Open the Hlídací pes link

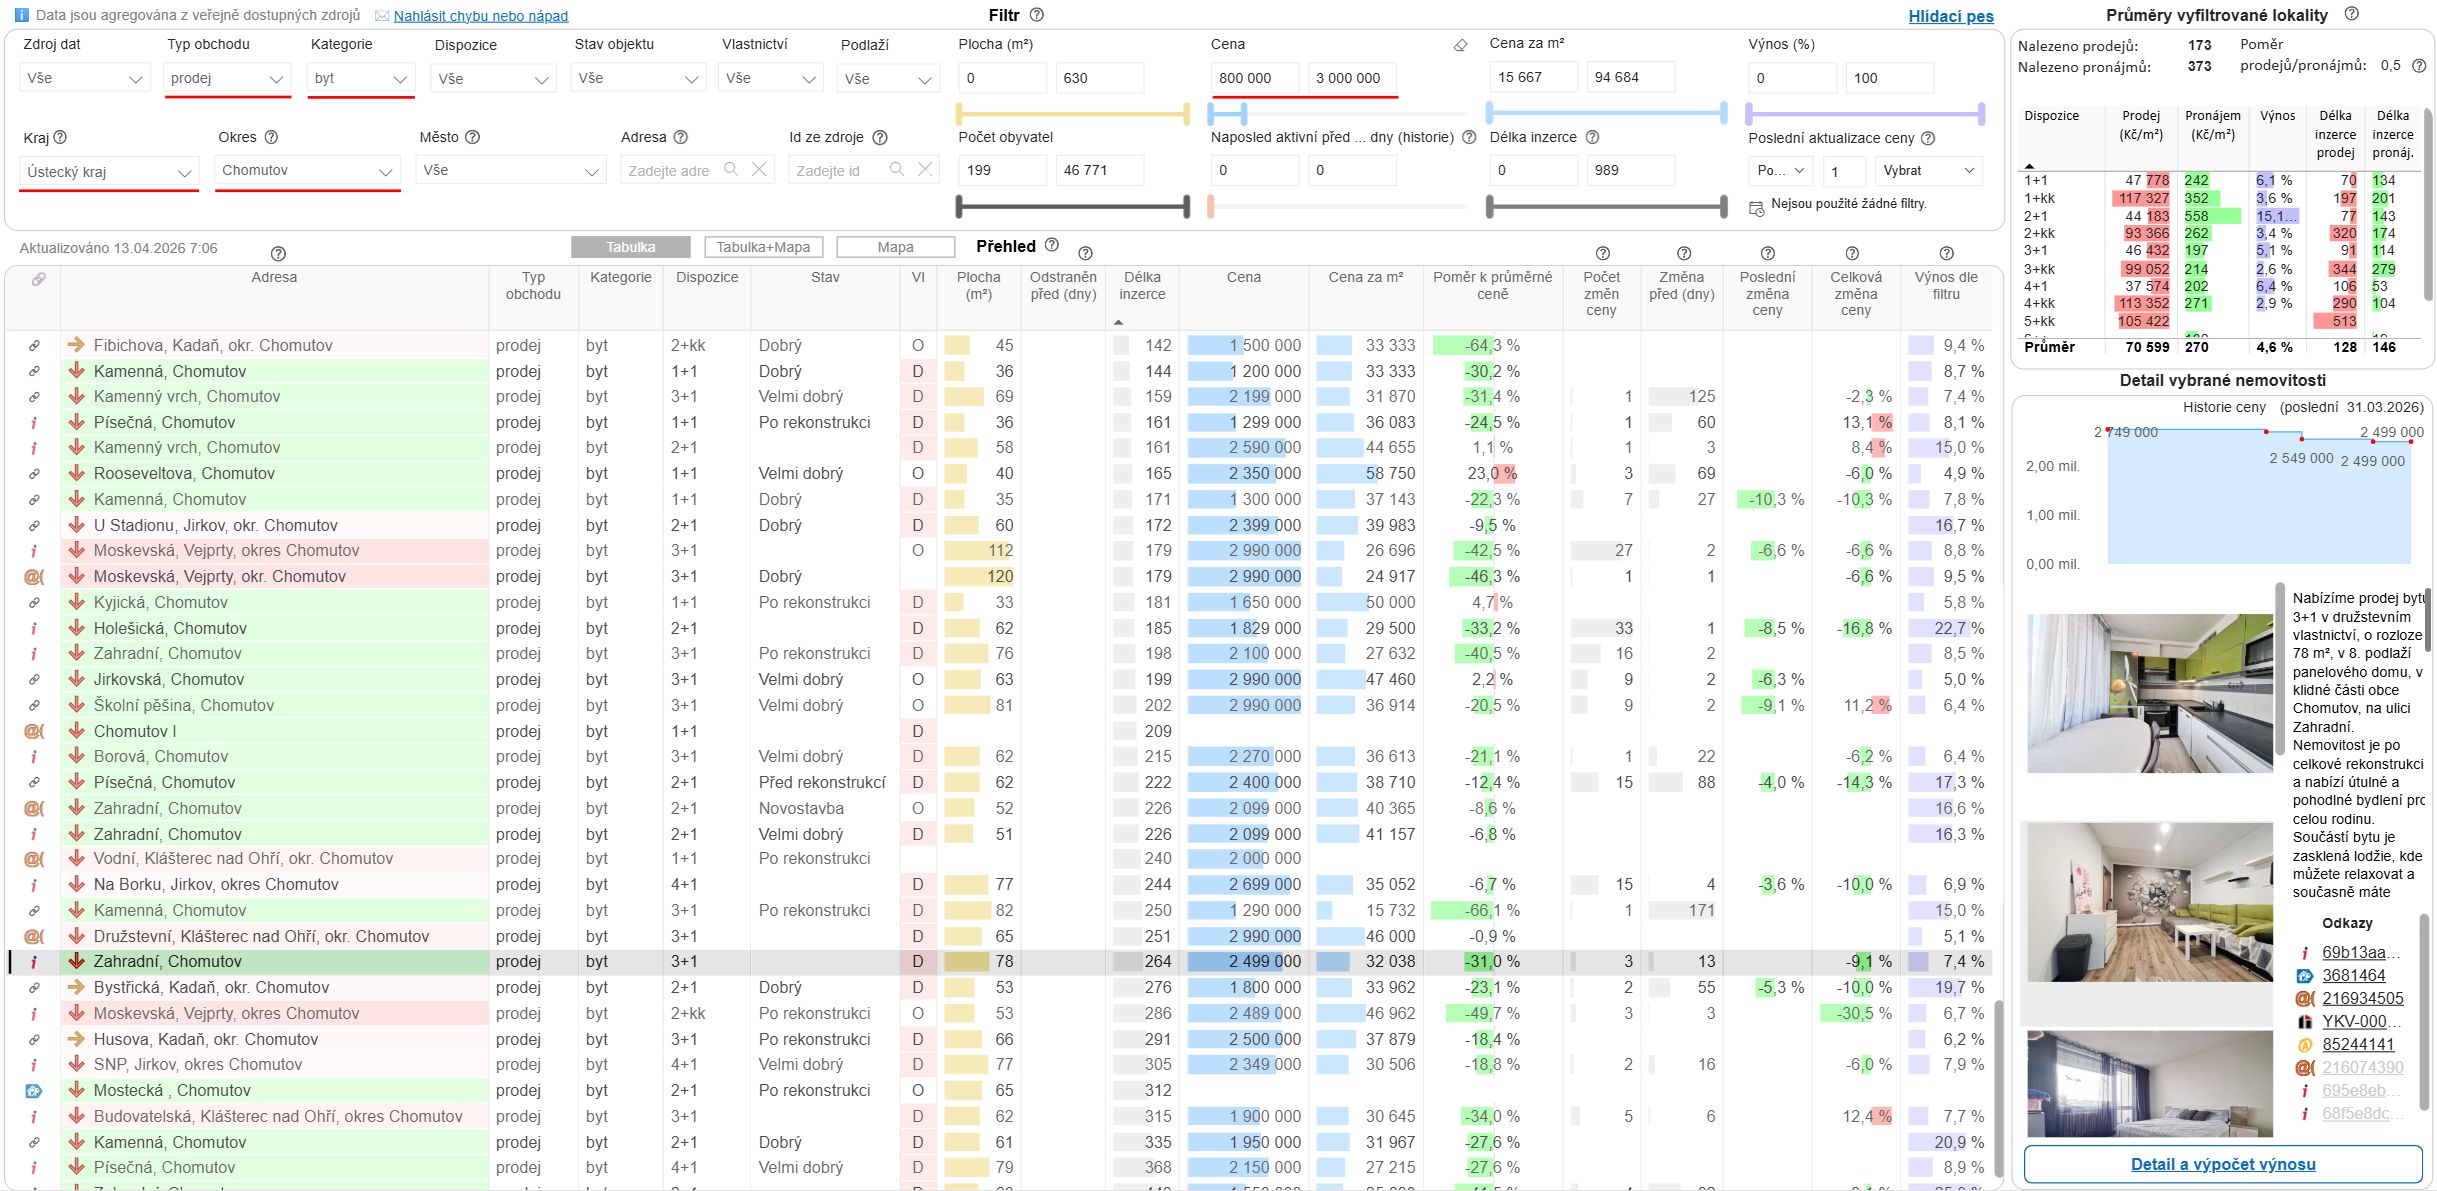[x=1950, y=16]
